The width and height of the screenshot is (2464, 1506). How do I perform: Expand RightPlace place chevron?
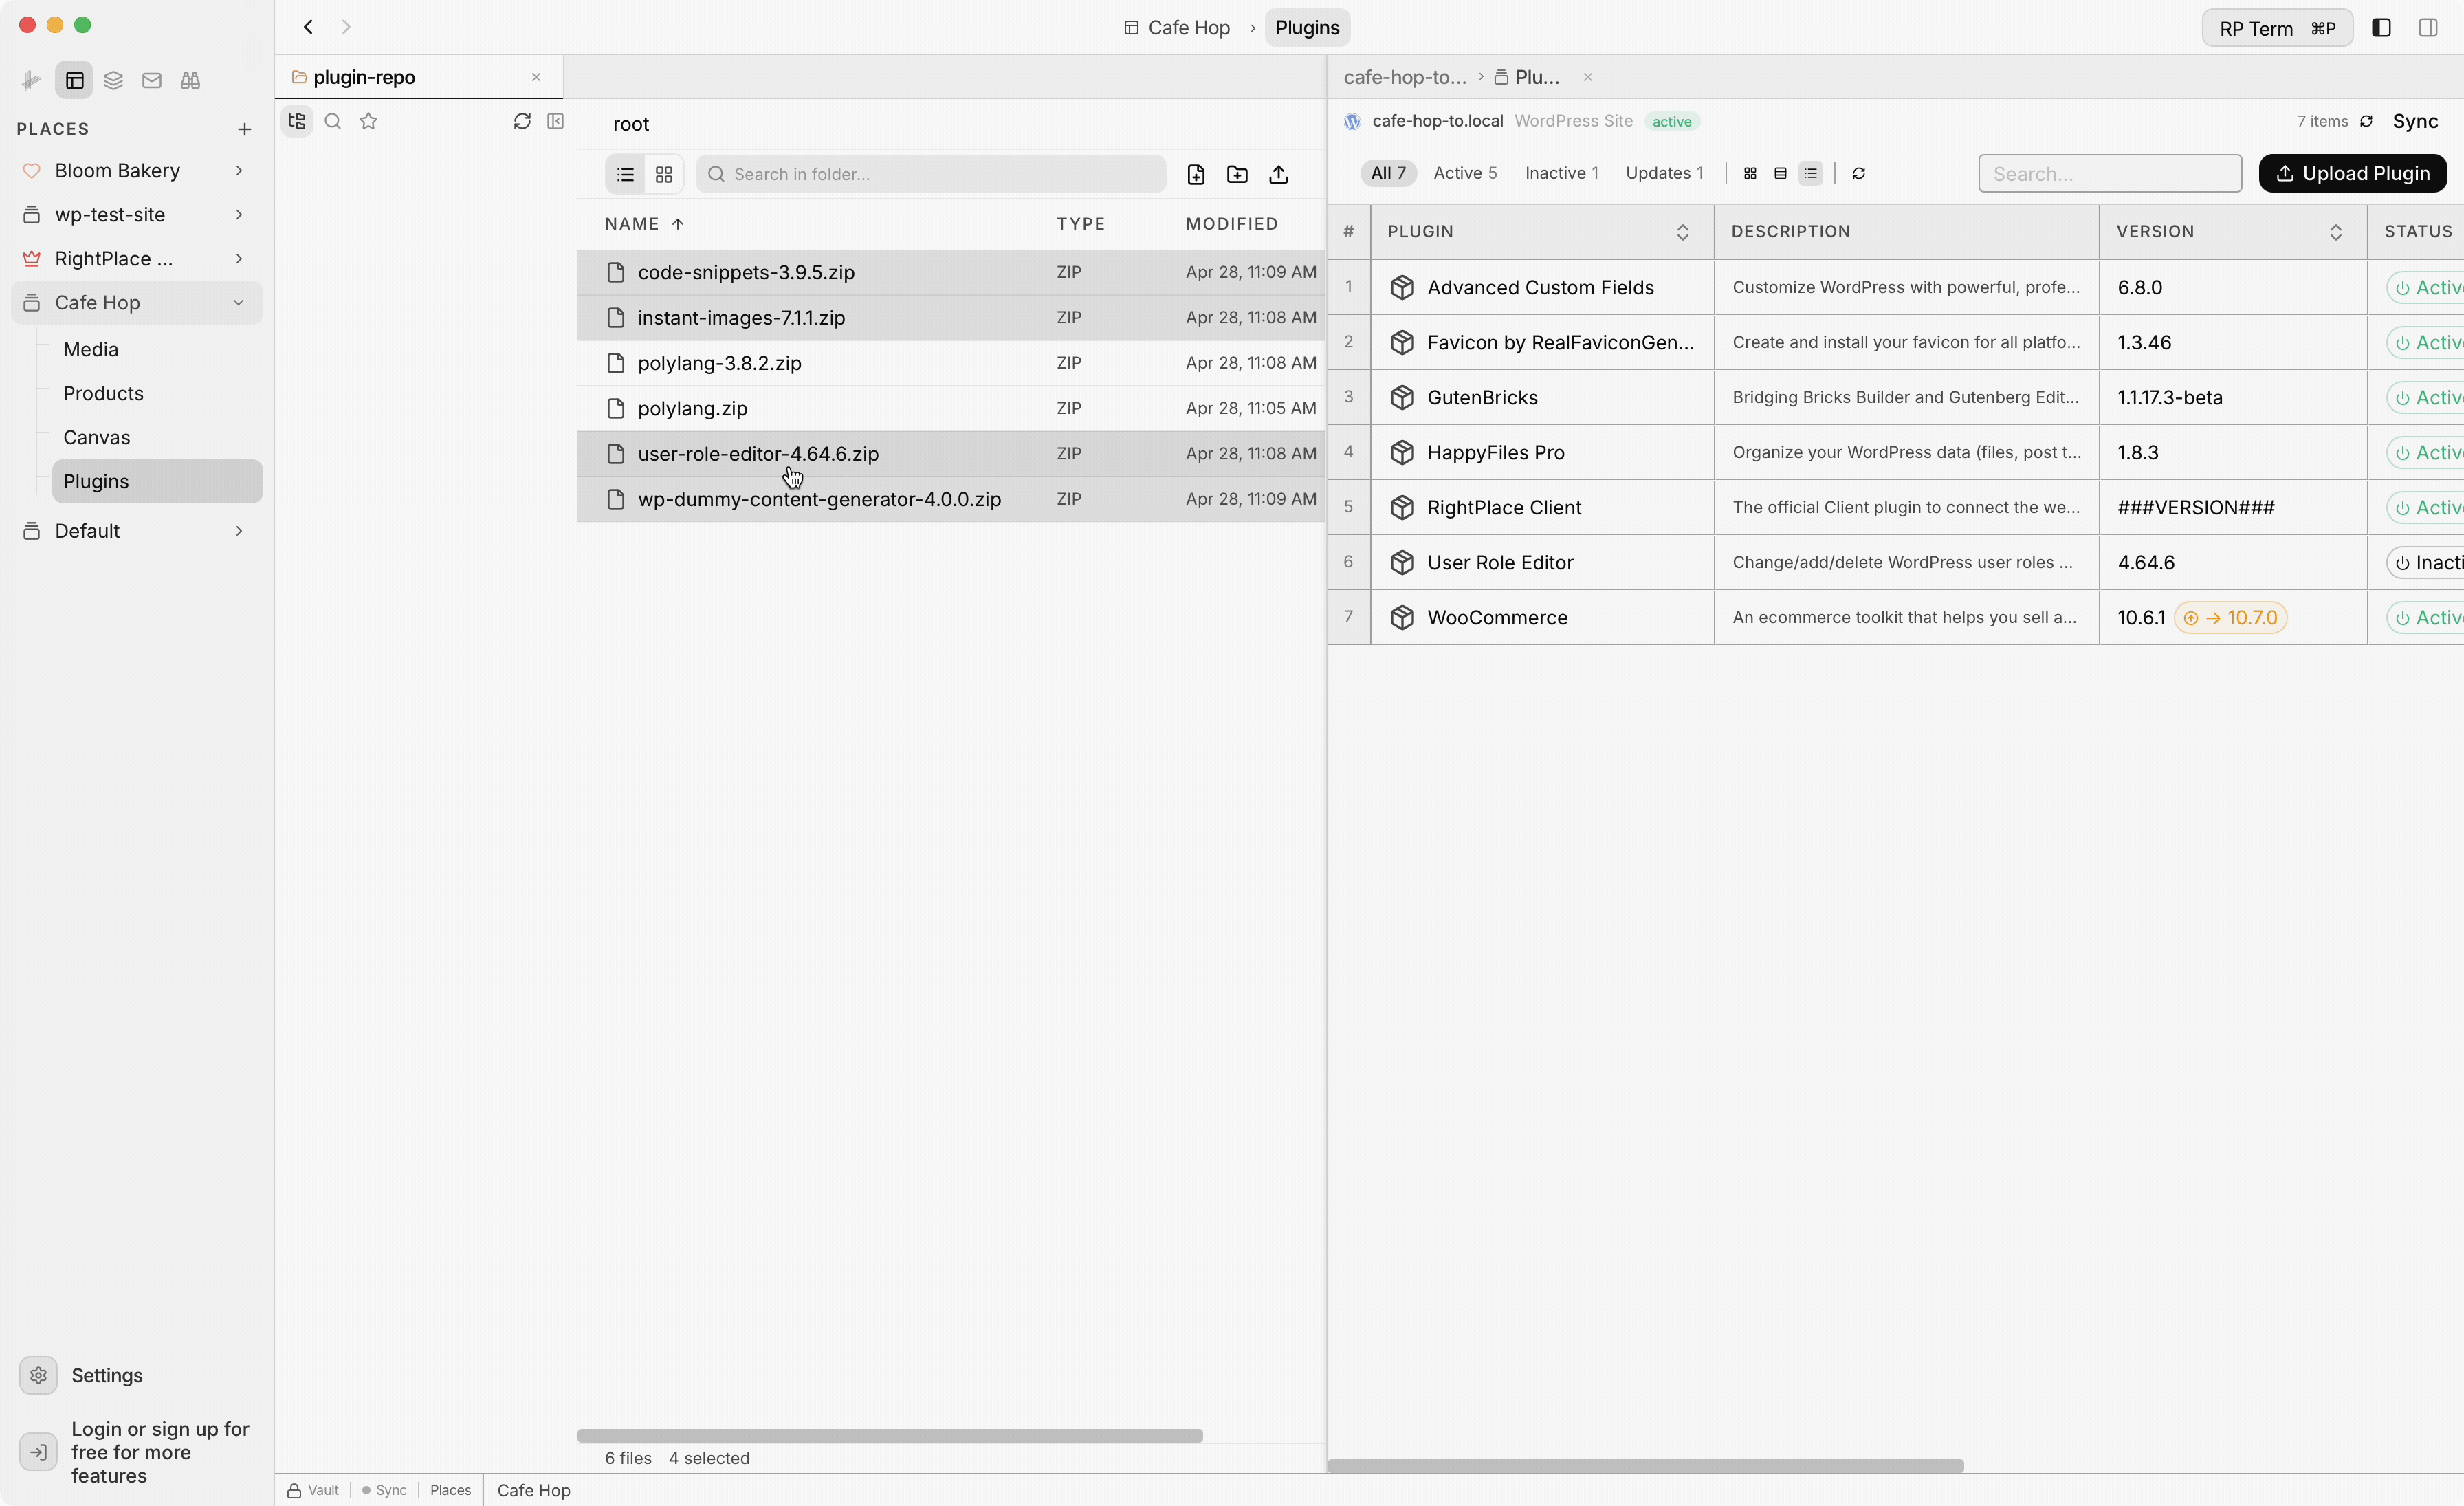click(x=239, y=259)
